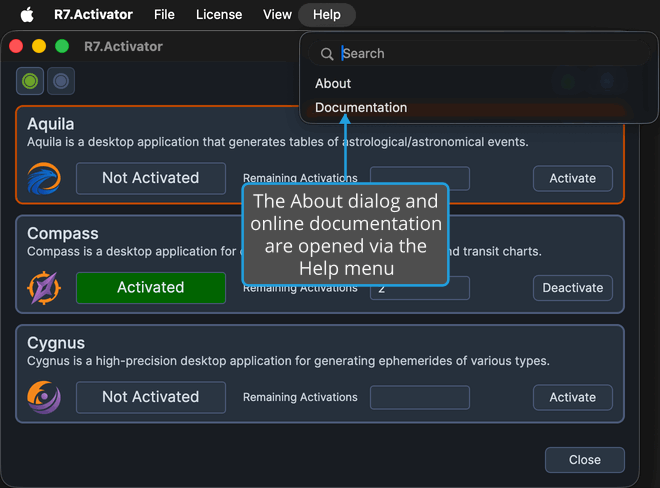This screenshot has height=488, width=660.
Task: Click Compass's green Activated status box
Action: click(x=151, y=288)
